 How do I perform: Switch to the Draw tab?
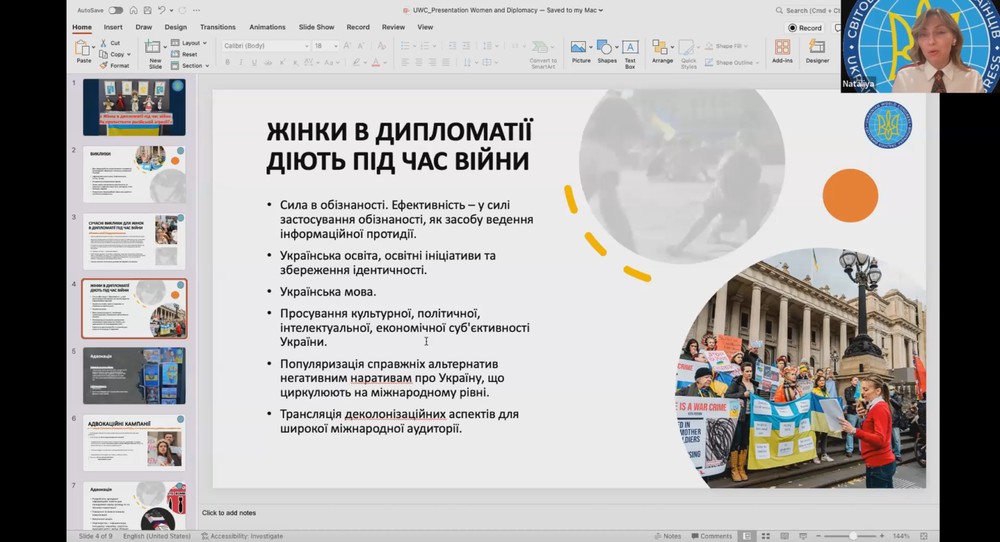(x=143, y=27)
